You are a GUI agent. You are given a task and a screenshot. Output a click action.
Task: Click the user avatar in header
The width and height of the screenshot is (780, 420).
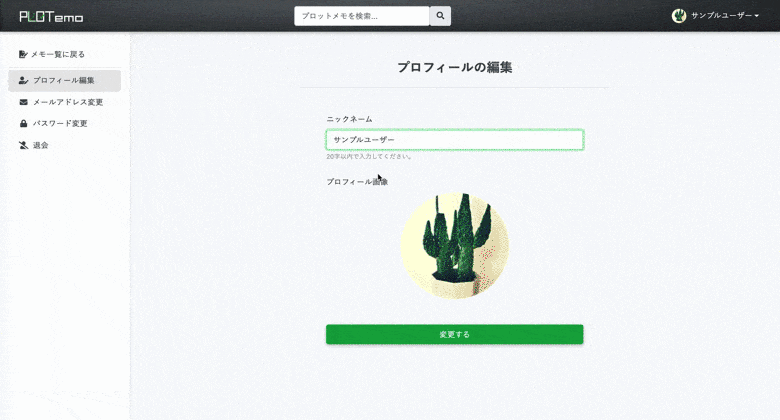[x=679, y=16]
